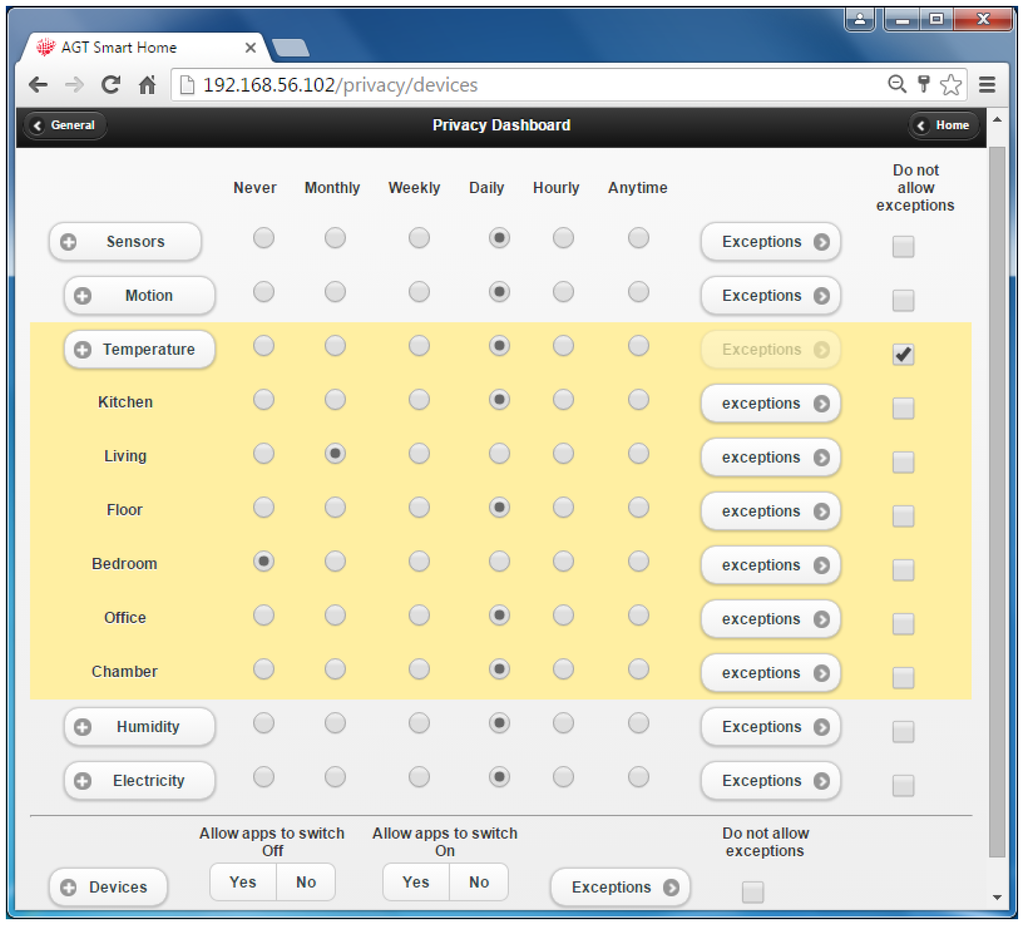Image resolution: width=1024 pixels, height=926 pixels.
Task: Open the Sensors Exceptions button
Action: (771, 242)
